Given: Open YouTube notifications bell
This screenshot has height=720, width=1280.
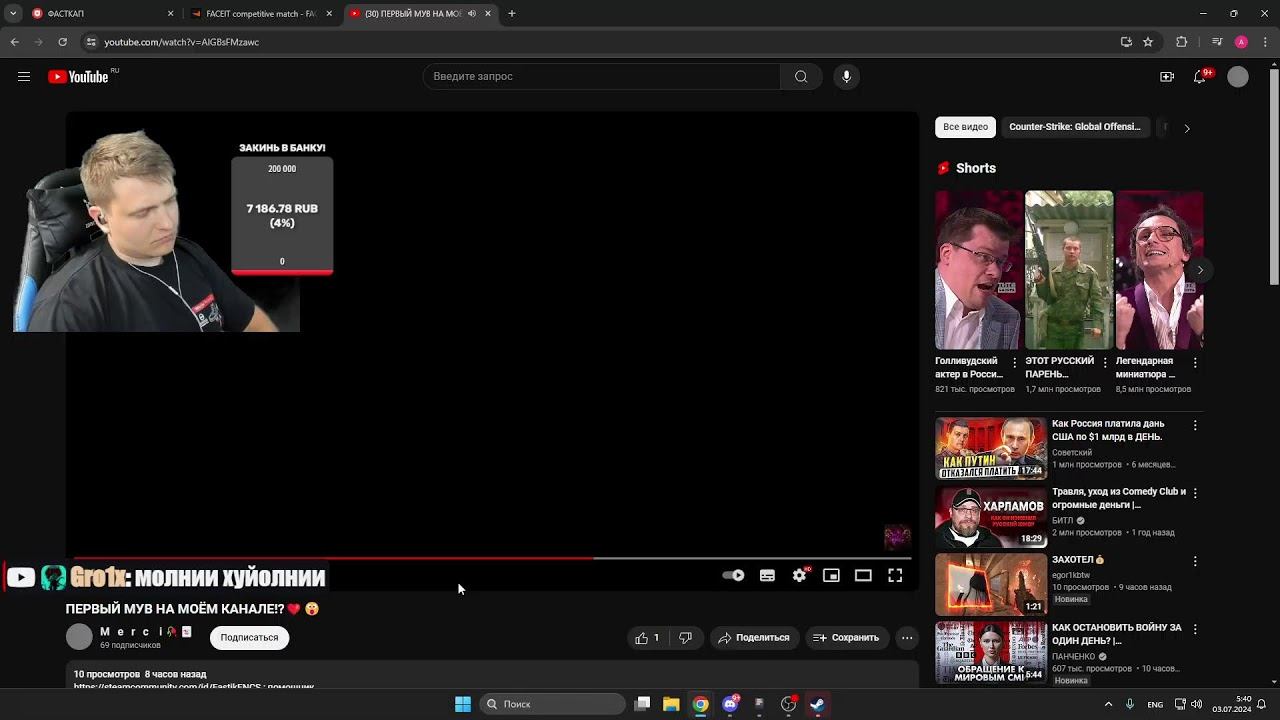Looking at the screenshot, I should click(1200, 77).
